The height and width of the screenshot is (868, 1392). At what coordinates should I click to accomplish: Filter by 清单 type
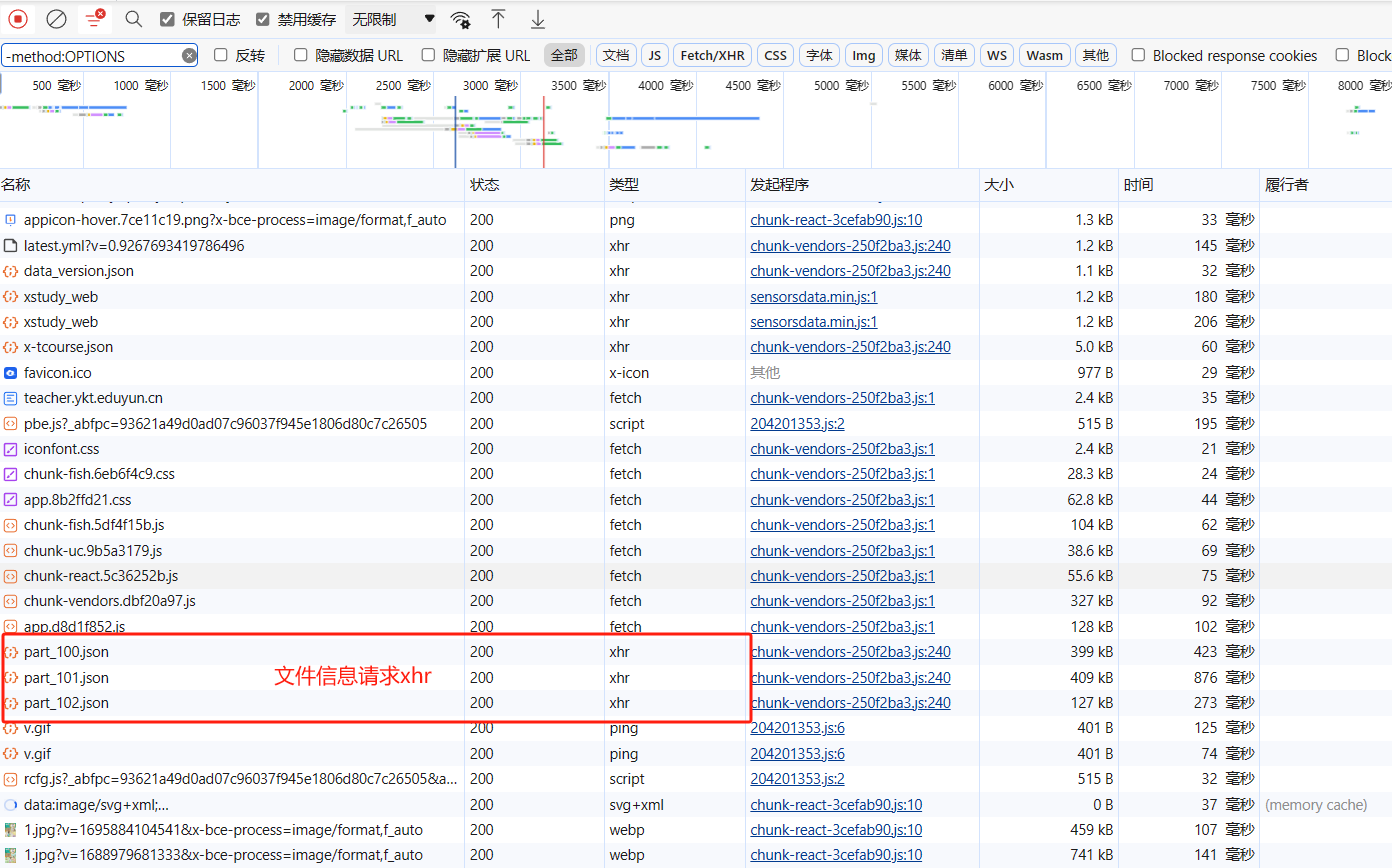pos(955,55)
